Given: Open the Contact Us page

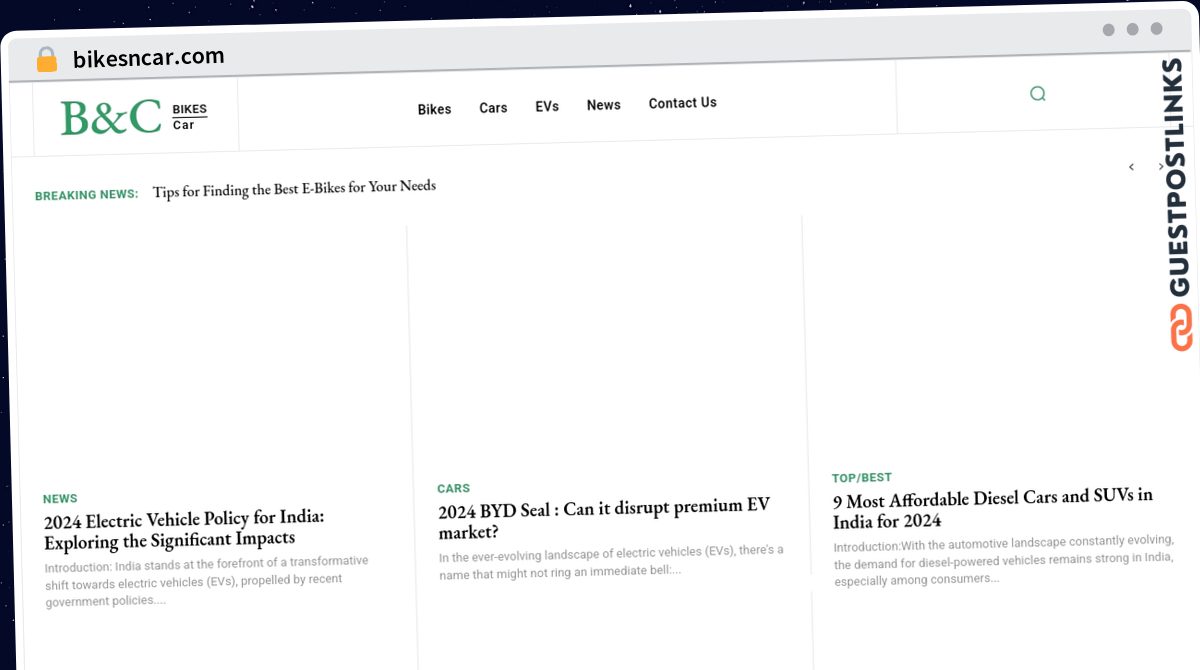Looking at the screenshot, I should [682, 103].
